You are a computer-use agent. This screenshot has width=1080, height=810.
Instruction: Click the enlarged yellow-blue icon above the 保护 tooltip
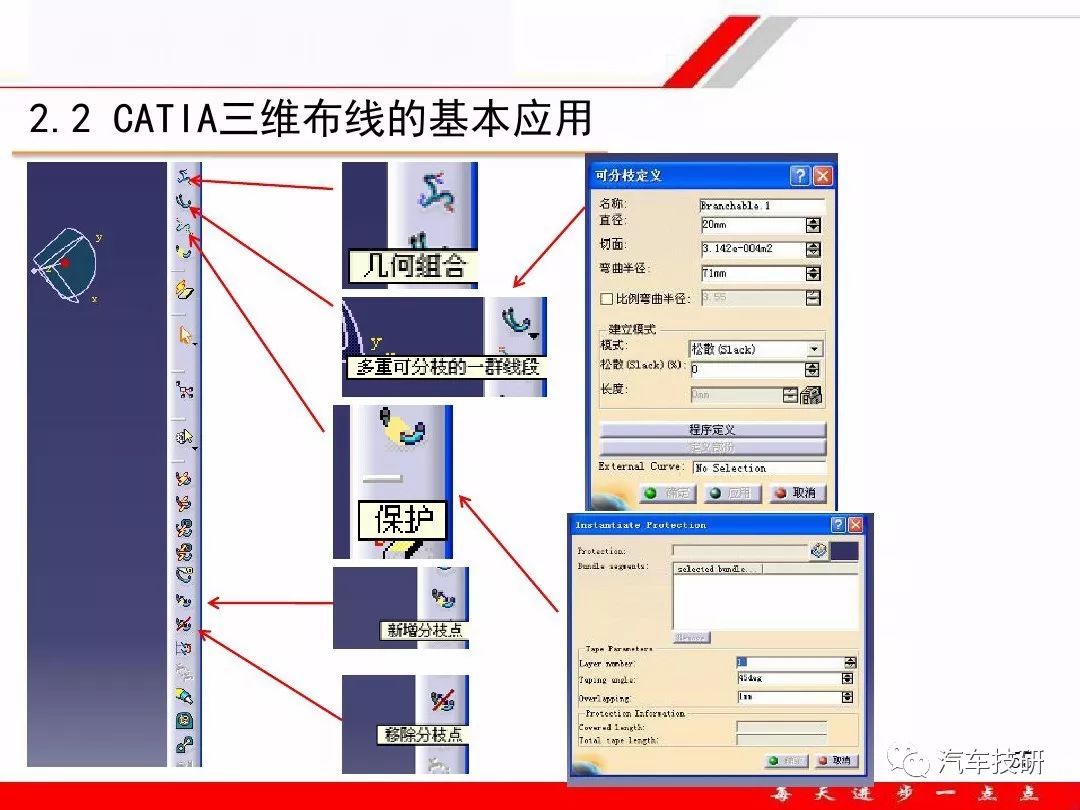(403, 428)
